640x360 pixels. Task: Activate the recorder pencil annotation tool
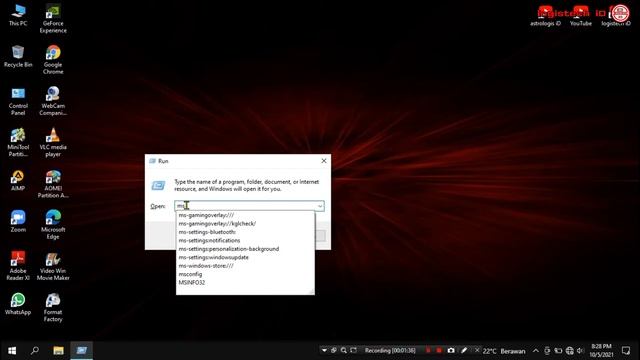tap(464, 350)
